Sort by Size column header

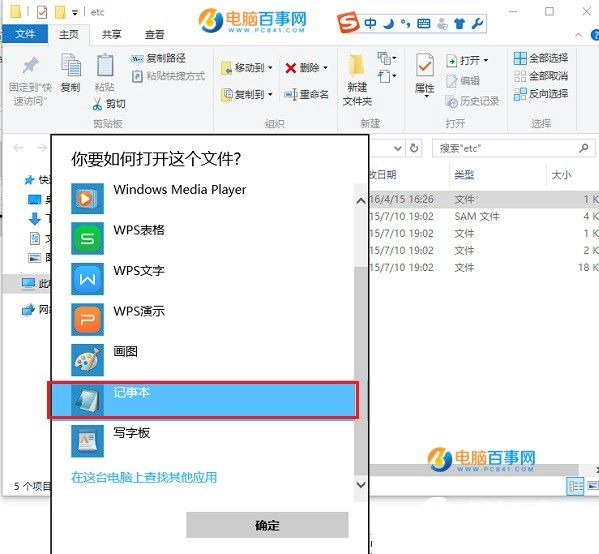coord(561,175)
